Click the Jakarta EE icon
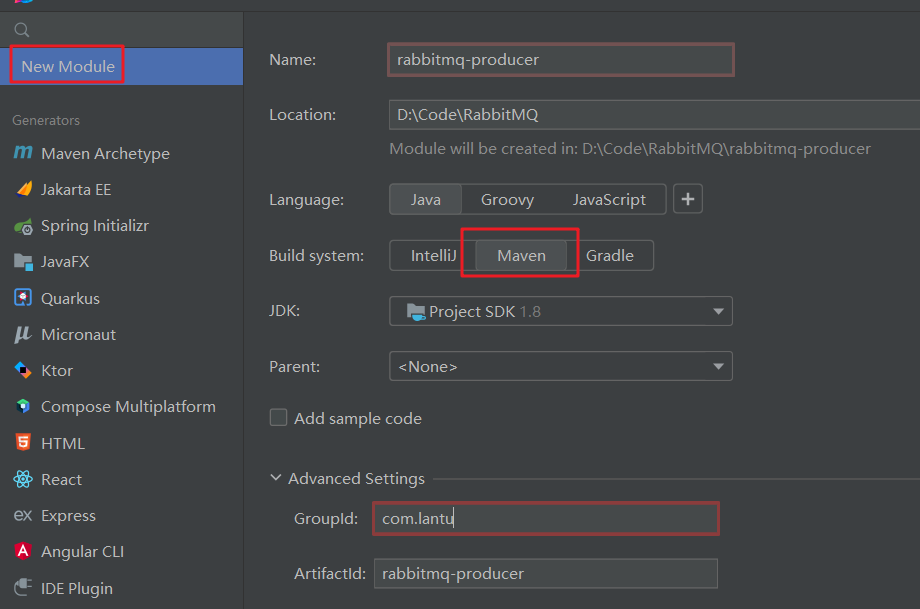 coord(23,189)
